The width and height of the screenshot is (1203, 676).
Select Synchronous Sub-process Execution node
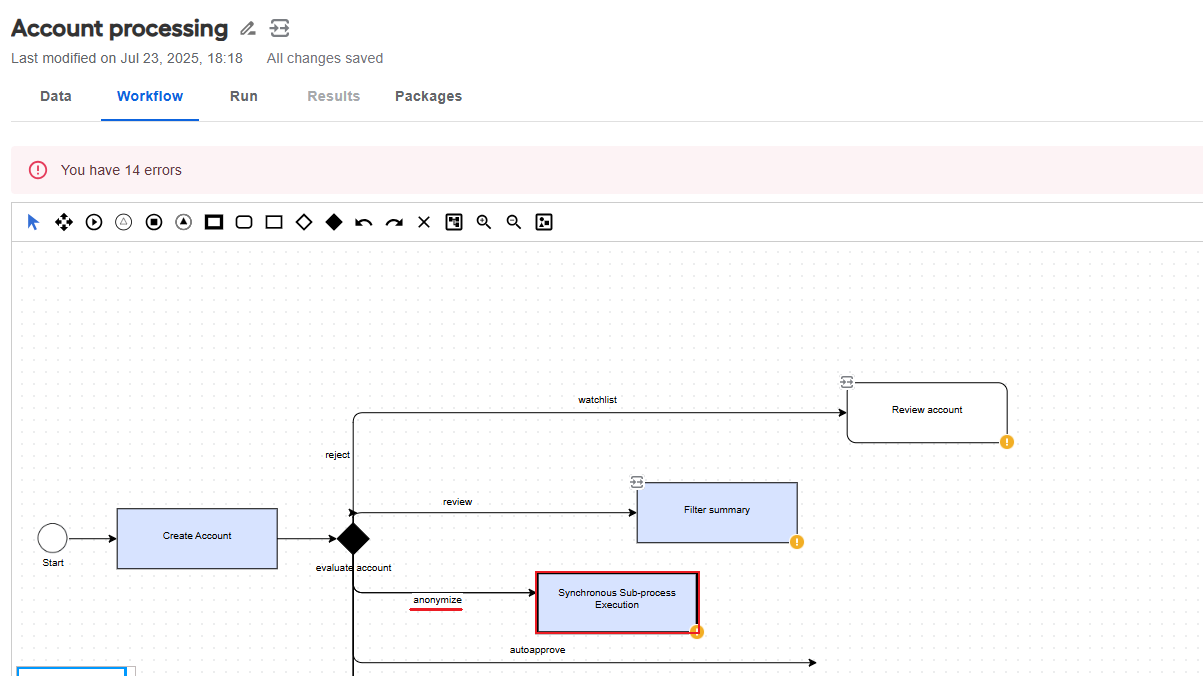click(x=617, y=602)
